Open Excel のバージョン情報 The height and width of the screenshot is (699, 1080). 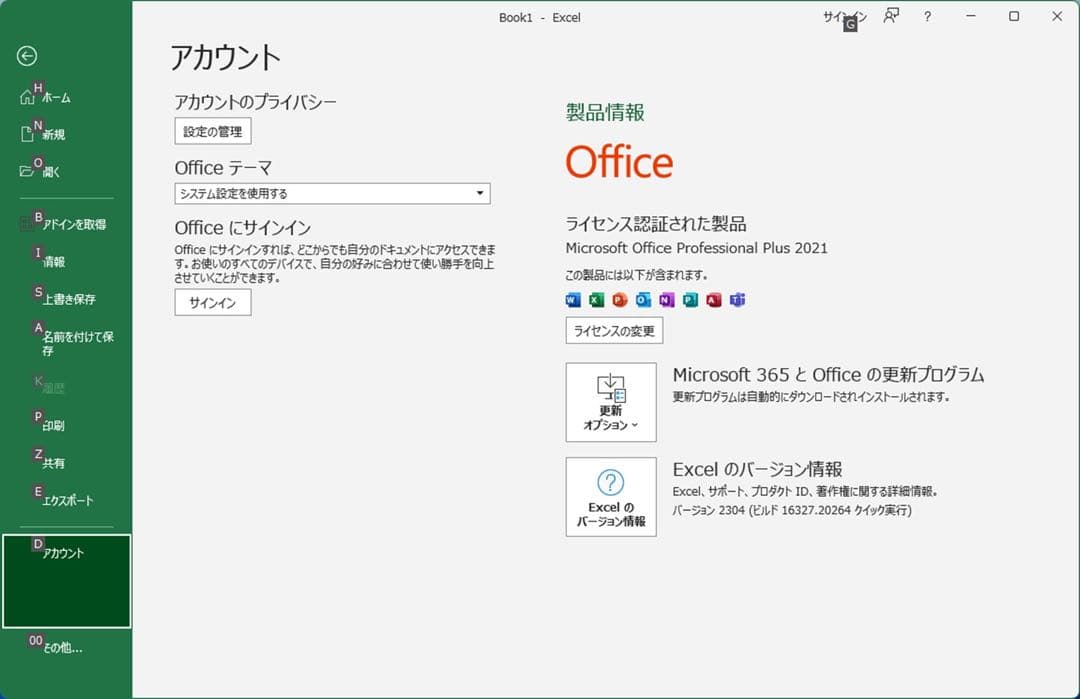tap(610, 497)
